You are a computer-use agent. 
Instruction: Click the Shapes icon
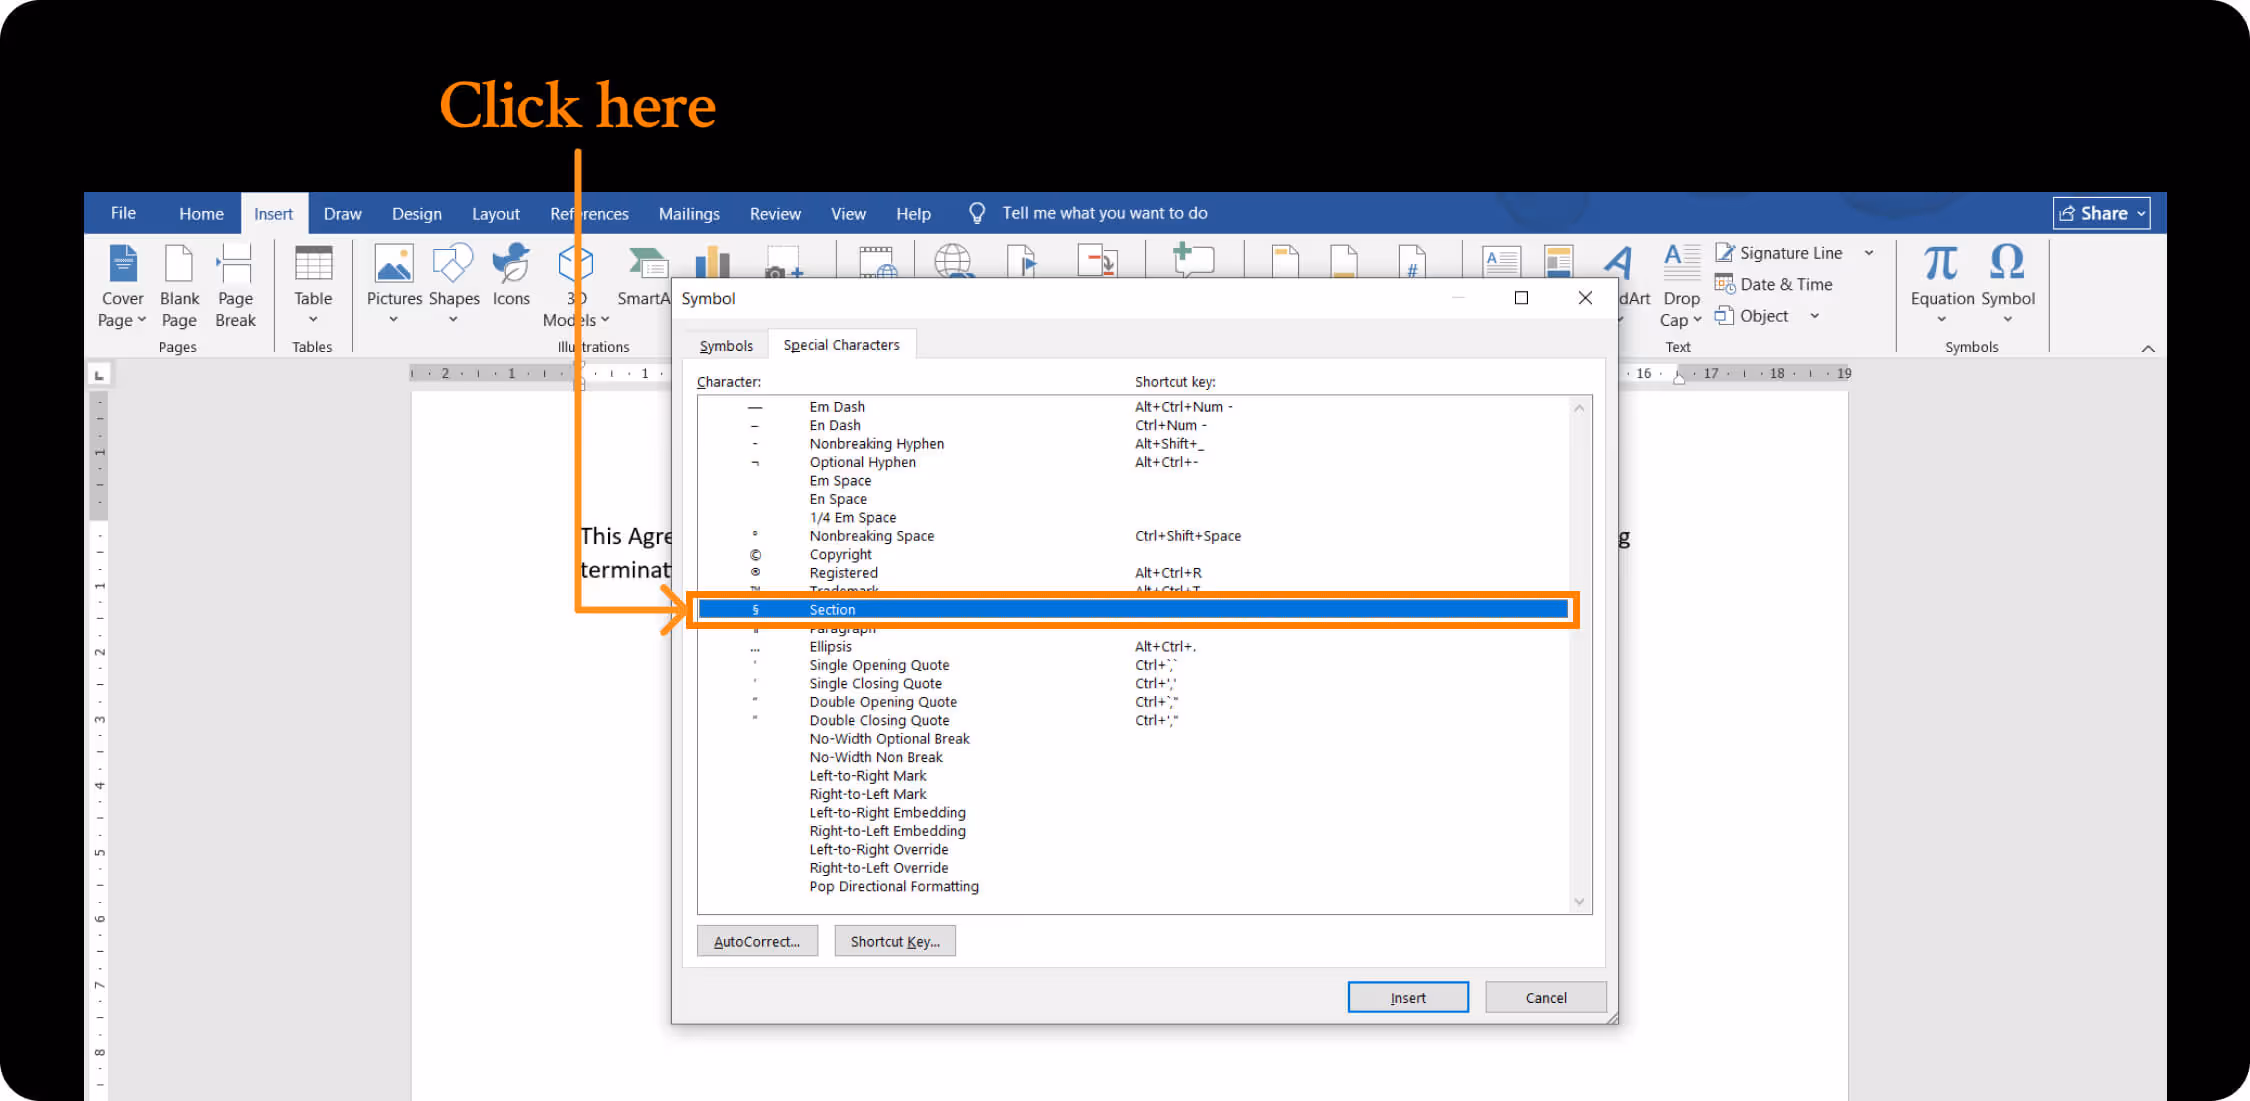click(x=453, y=265)
